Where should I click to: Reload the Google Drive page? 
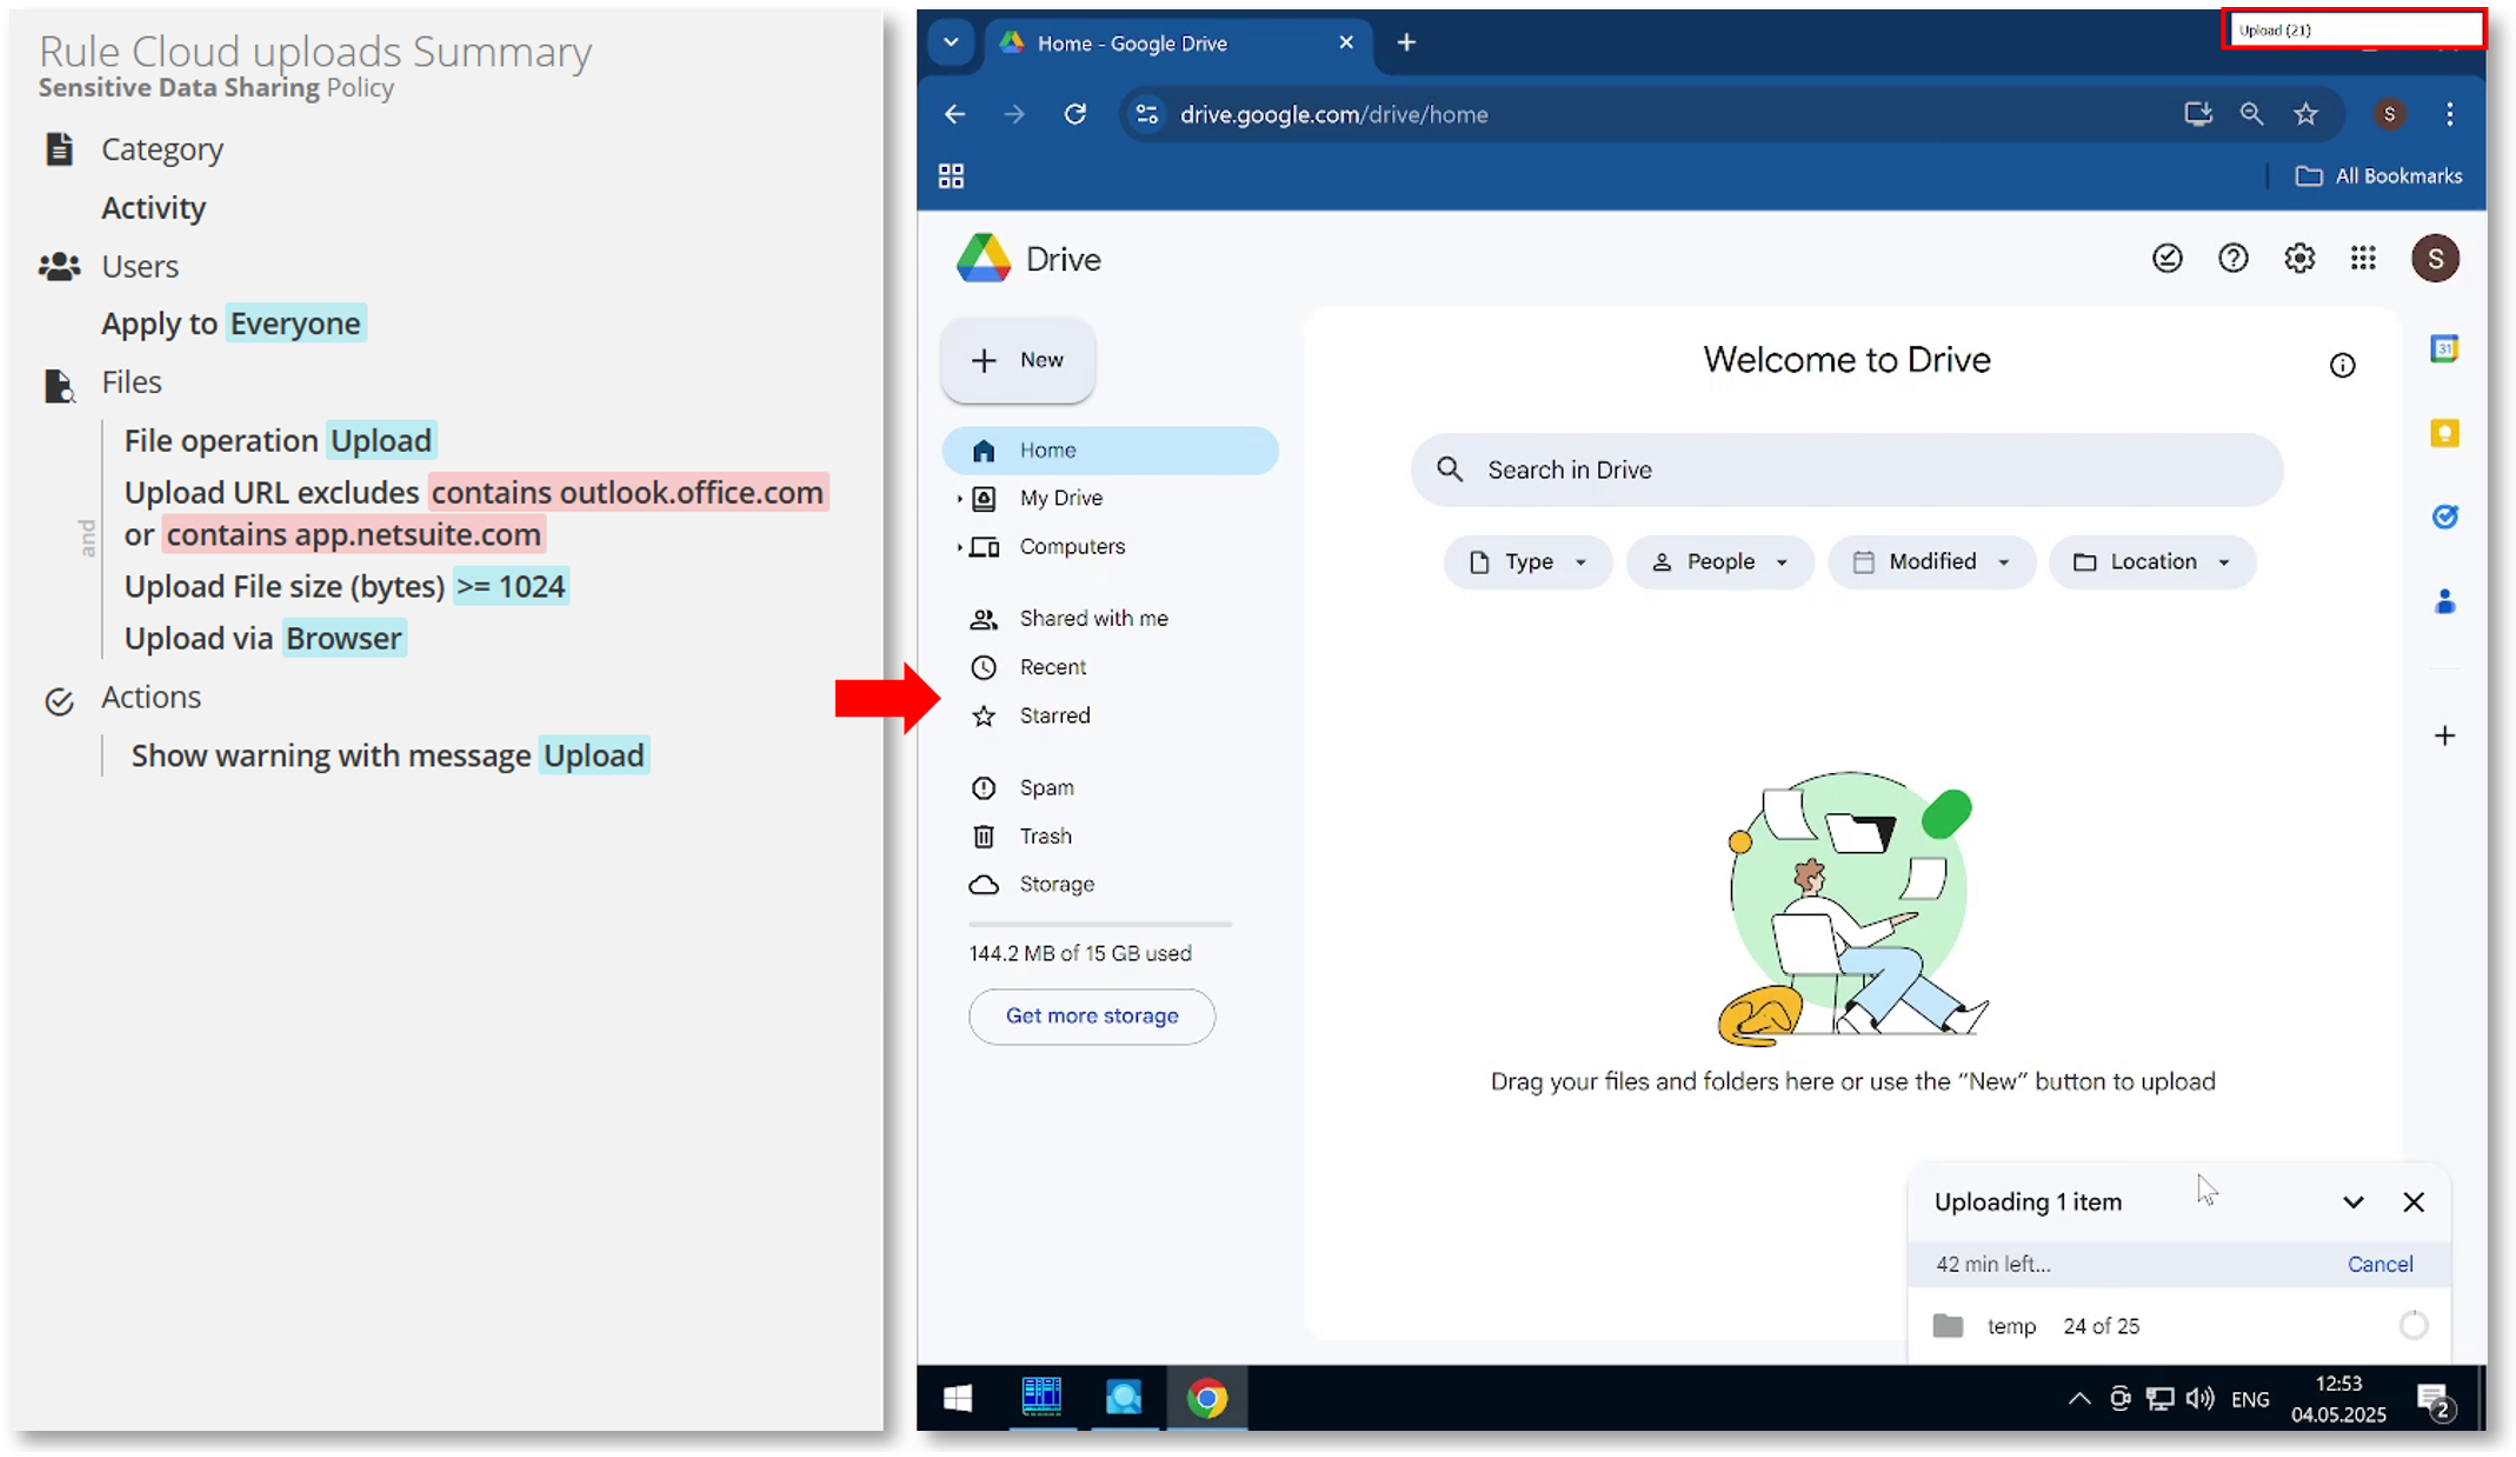tap(1074, 114)
